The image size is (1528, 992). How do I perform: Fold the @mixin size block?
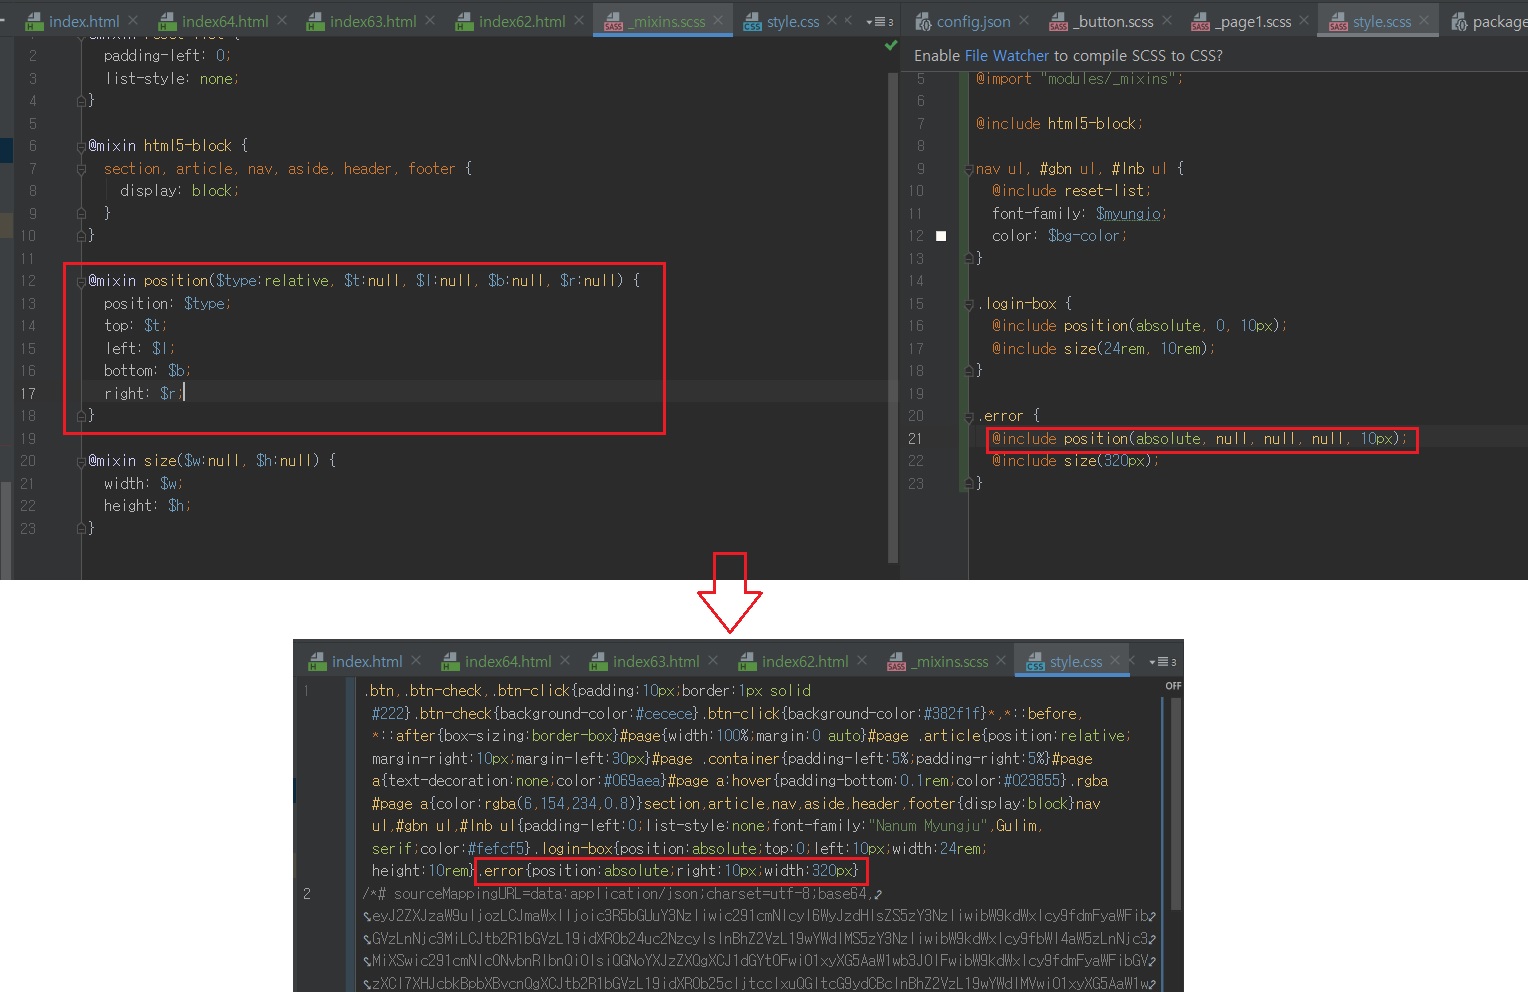81,461
